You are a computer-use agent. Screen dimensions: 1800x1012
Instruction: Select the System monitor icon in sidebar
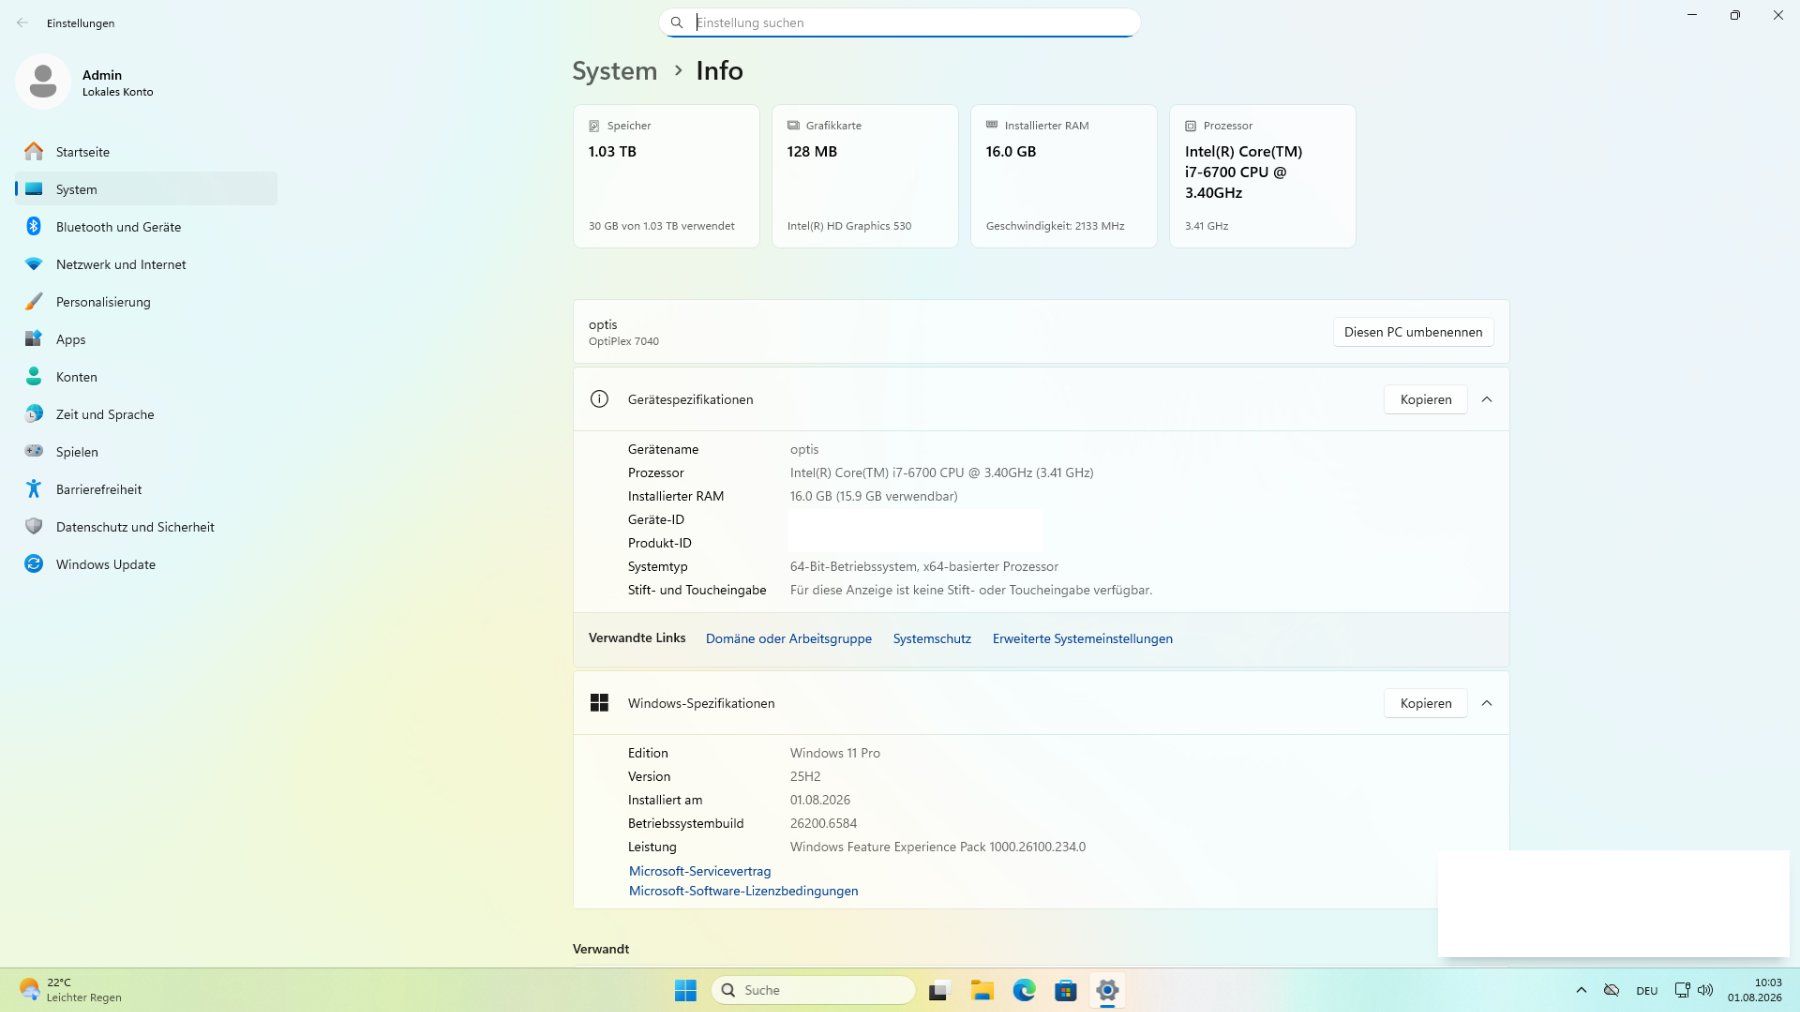tap(34, 189)
